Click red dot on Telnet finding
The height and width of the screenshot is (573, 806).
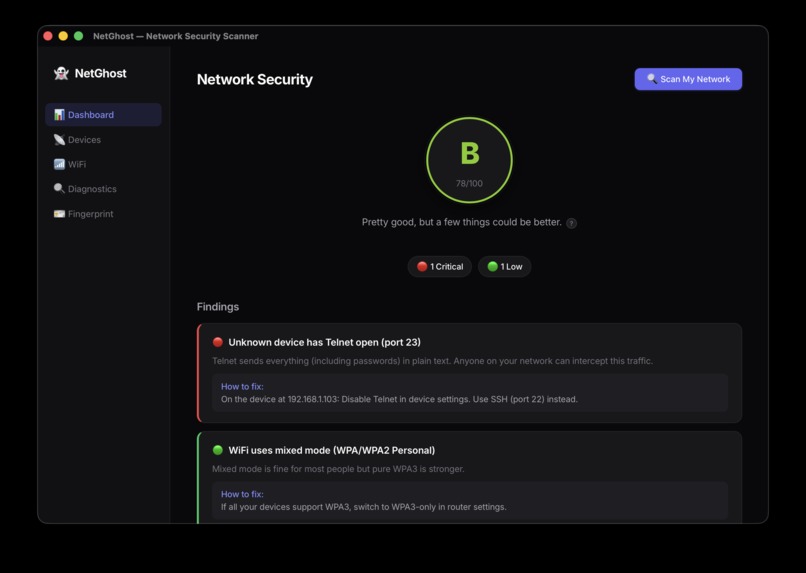point(217,342)
